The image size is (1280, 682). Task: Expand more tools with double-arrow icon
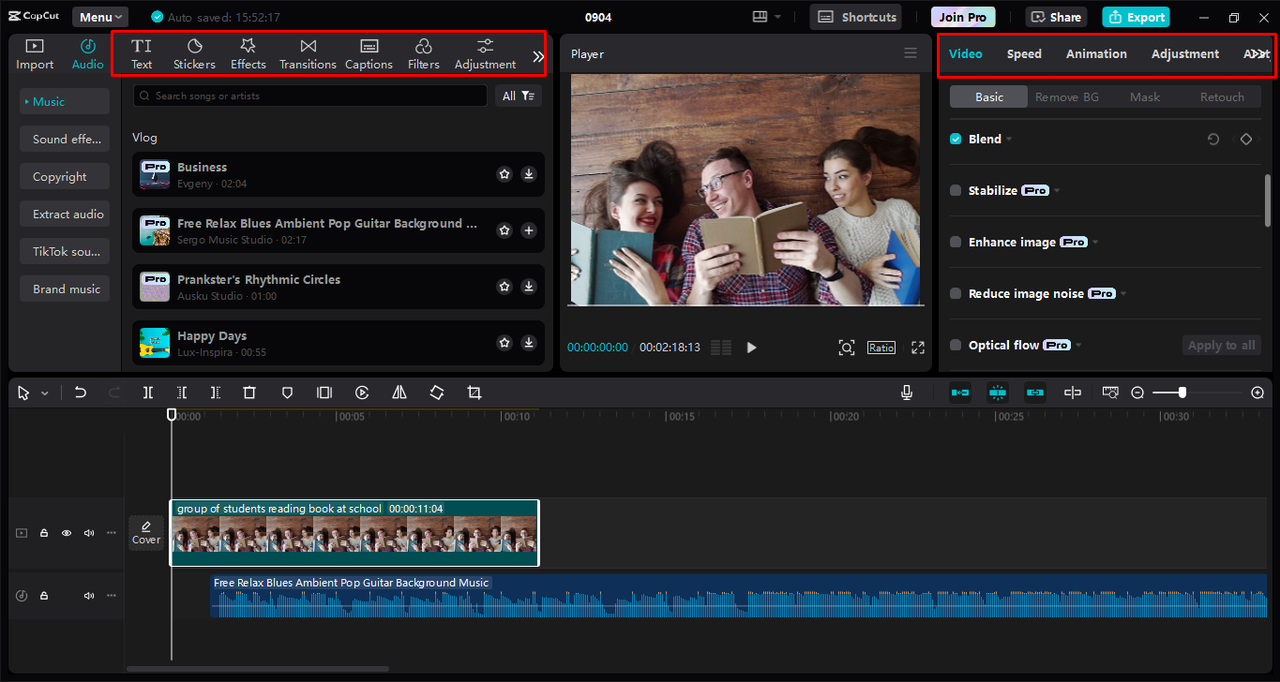(x=538, y=57)
